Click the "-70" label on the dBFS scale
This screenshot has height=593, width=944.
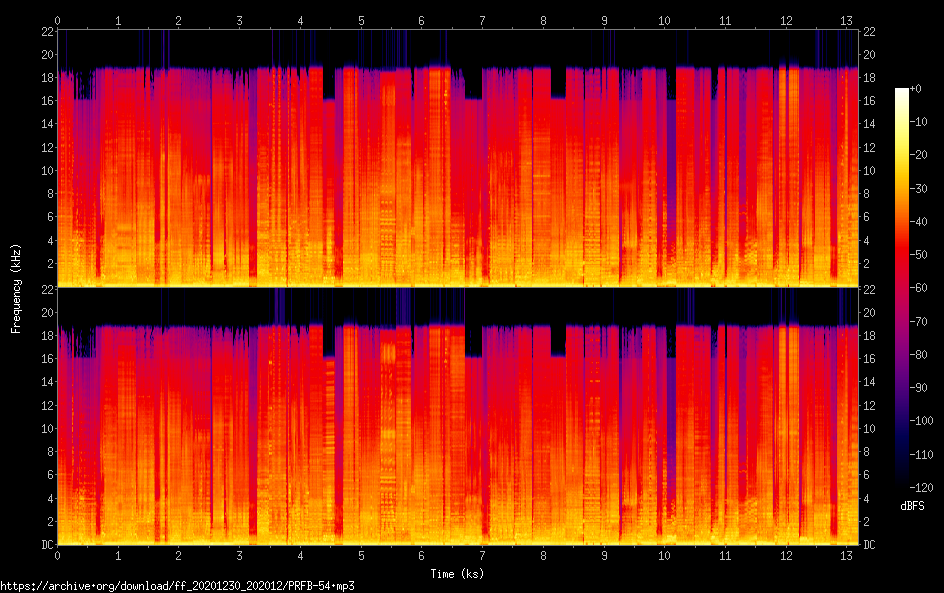(x=918, y=321)
